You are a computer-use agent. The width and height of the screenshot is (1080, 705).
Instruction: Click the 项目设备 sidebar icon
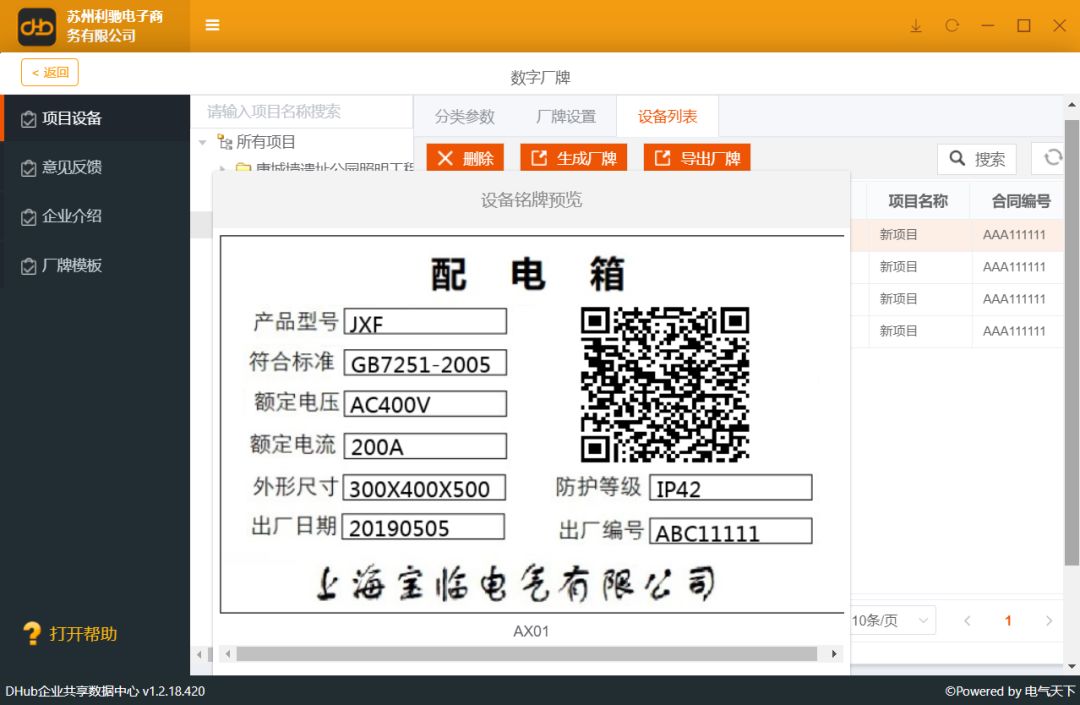tap(28, 119)
